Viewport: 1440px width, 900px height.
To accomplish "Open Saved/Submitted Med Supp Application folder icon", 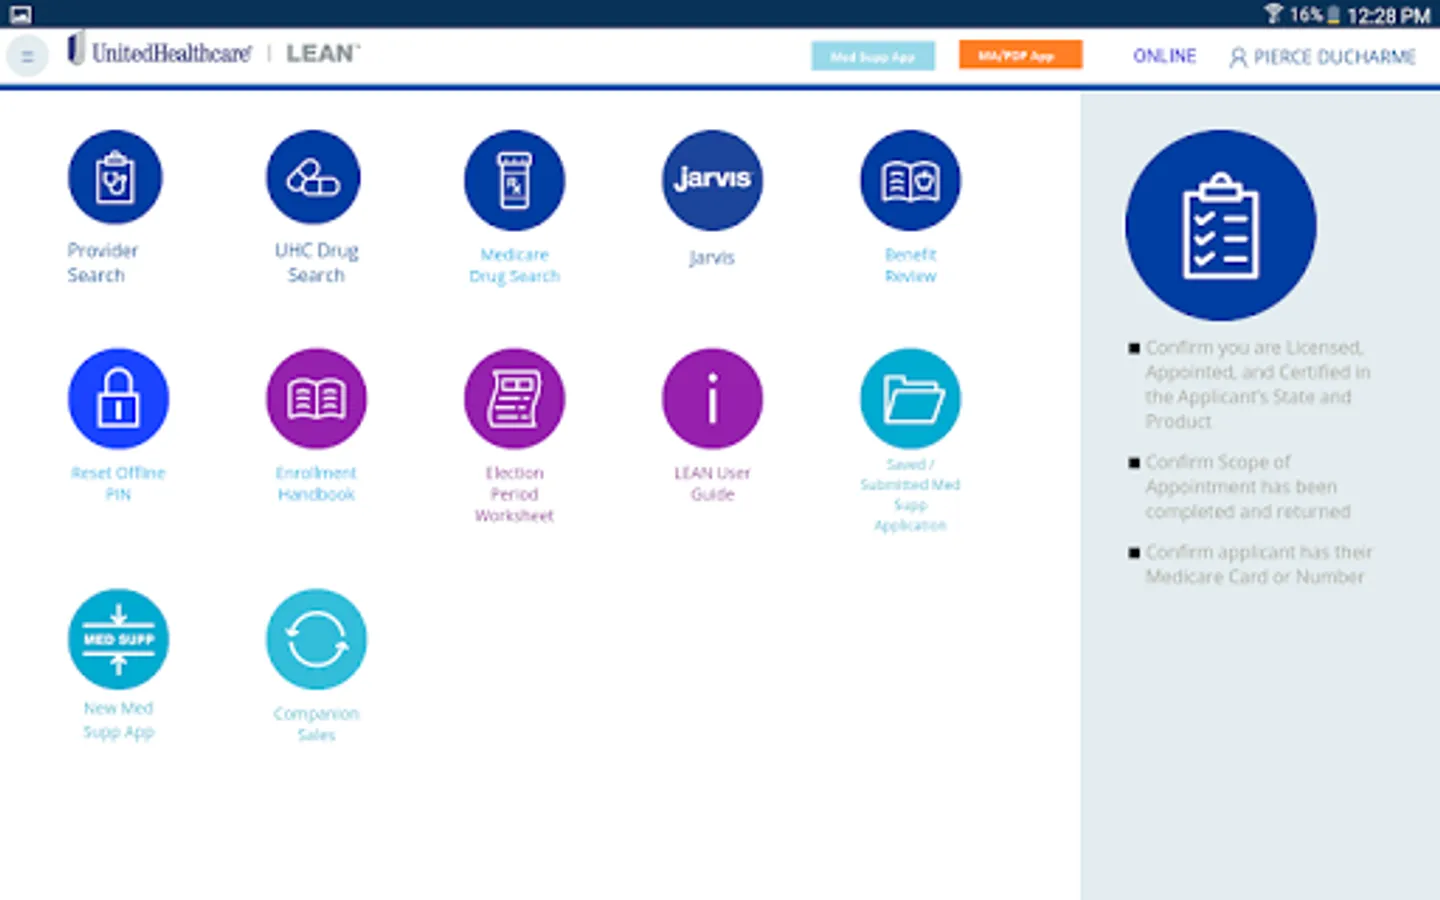I will click(x=910, y=398).
